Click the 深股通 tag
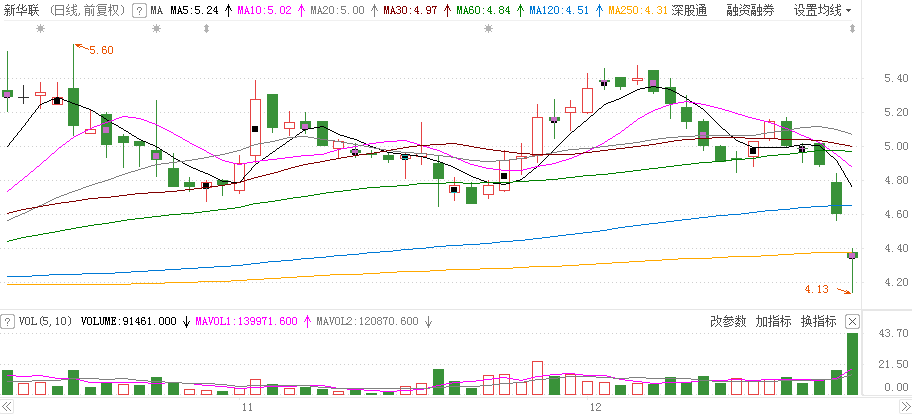Screen dimensions: 912x415 (689, 10)
